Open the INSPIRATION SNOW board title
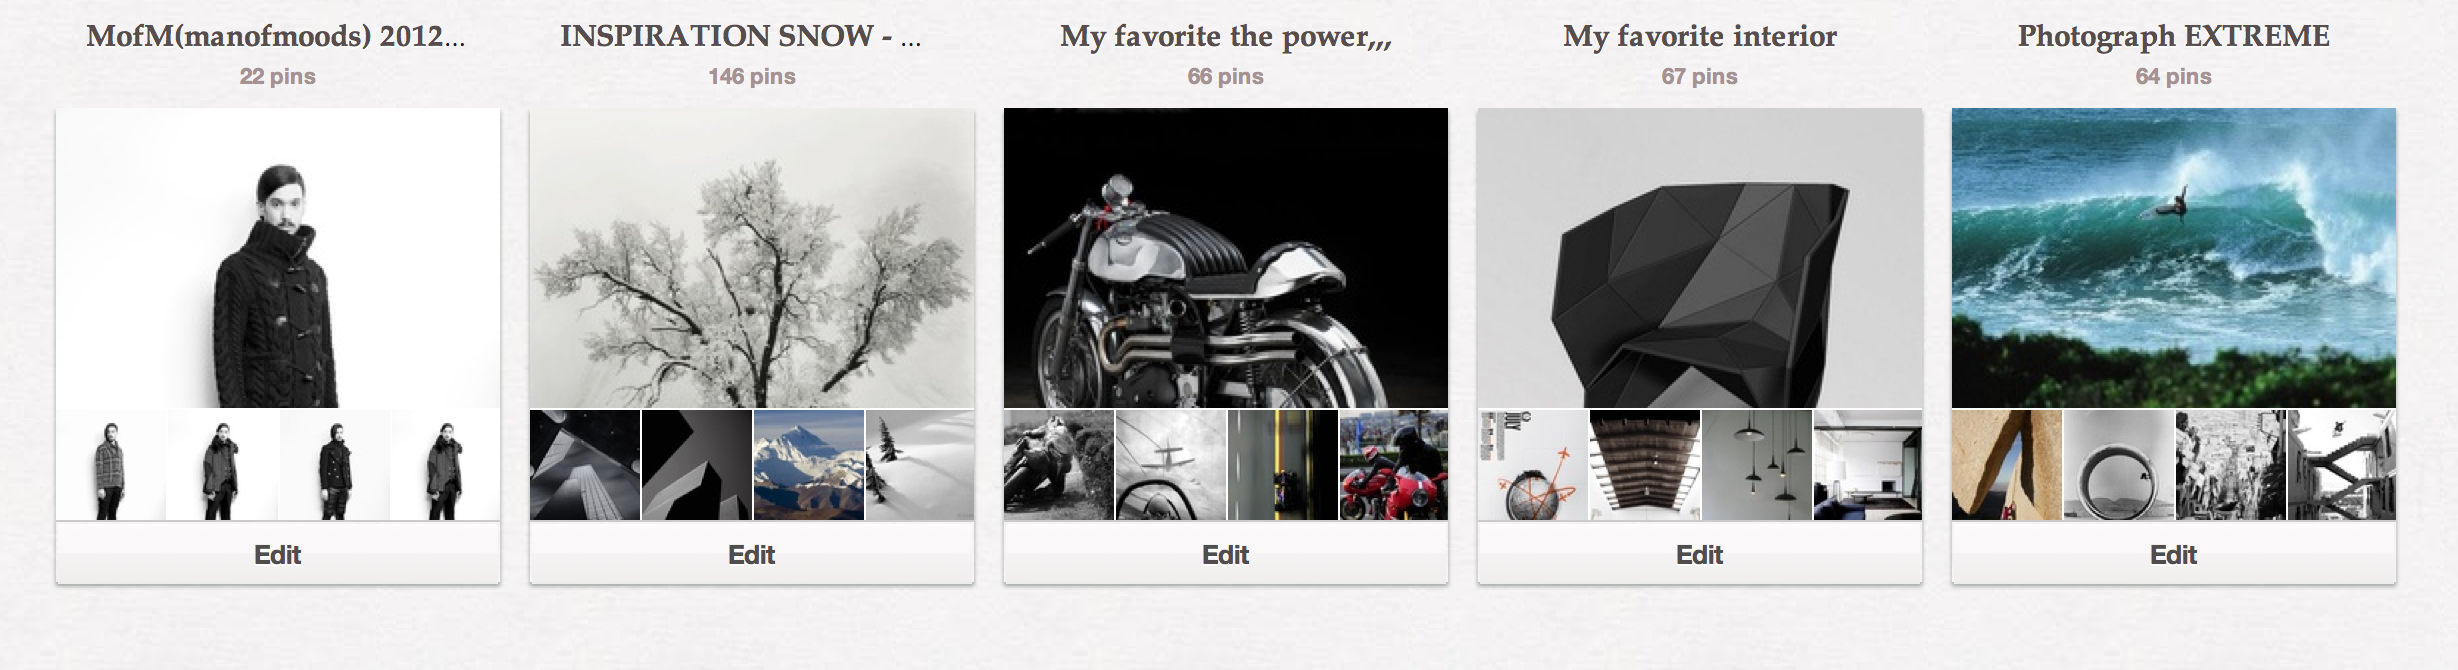 (741, 37)
